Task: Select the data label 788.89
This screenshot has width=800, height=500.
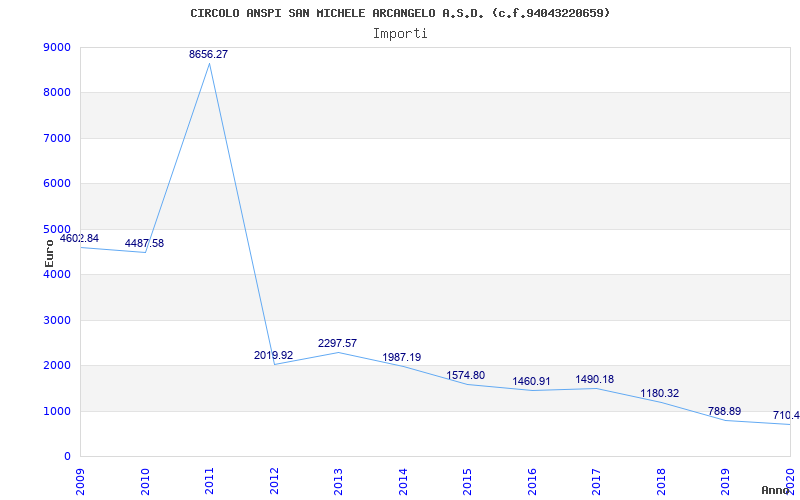Action: point(724,411)
